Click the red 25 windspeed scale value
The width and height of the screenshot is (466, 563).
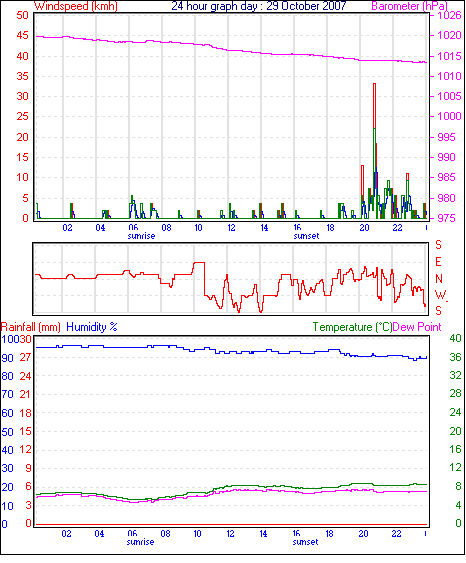coord(23,117)
